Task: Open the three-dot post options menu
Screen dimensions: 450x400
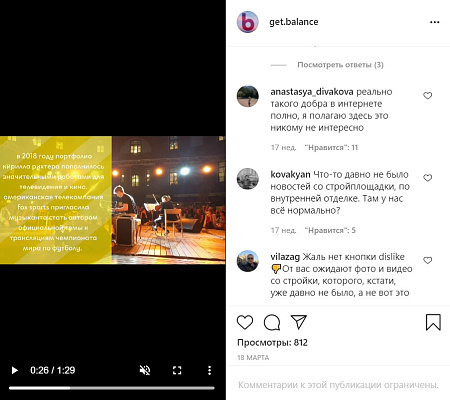Action: point(434,22)
